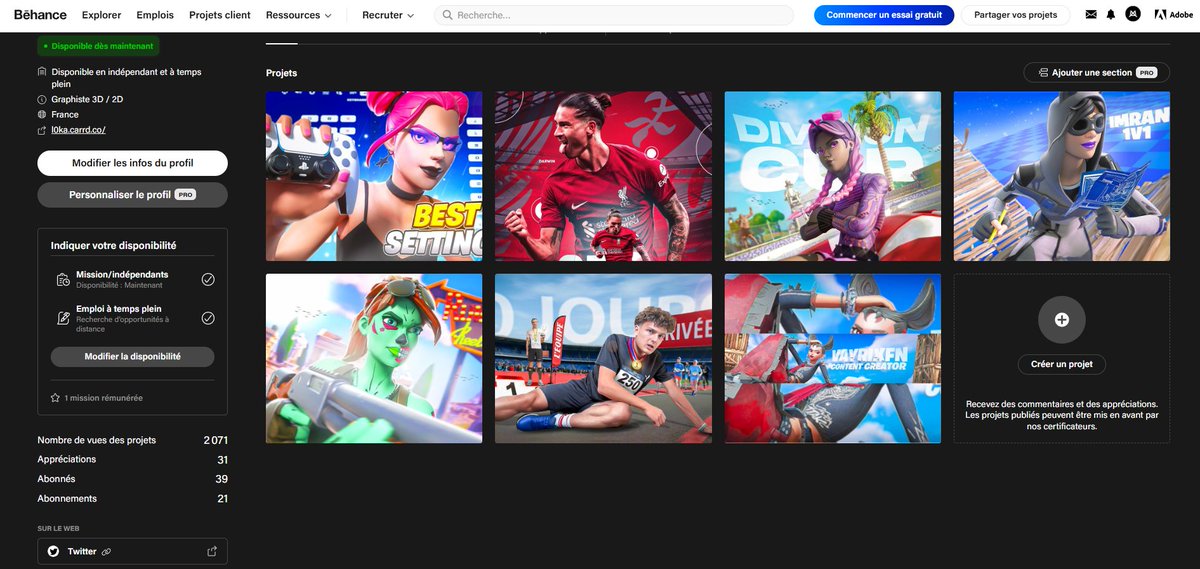Click the Projets section heading
Screen dimensions: 1200x569
coord(281,73)
